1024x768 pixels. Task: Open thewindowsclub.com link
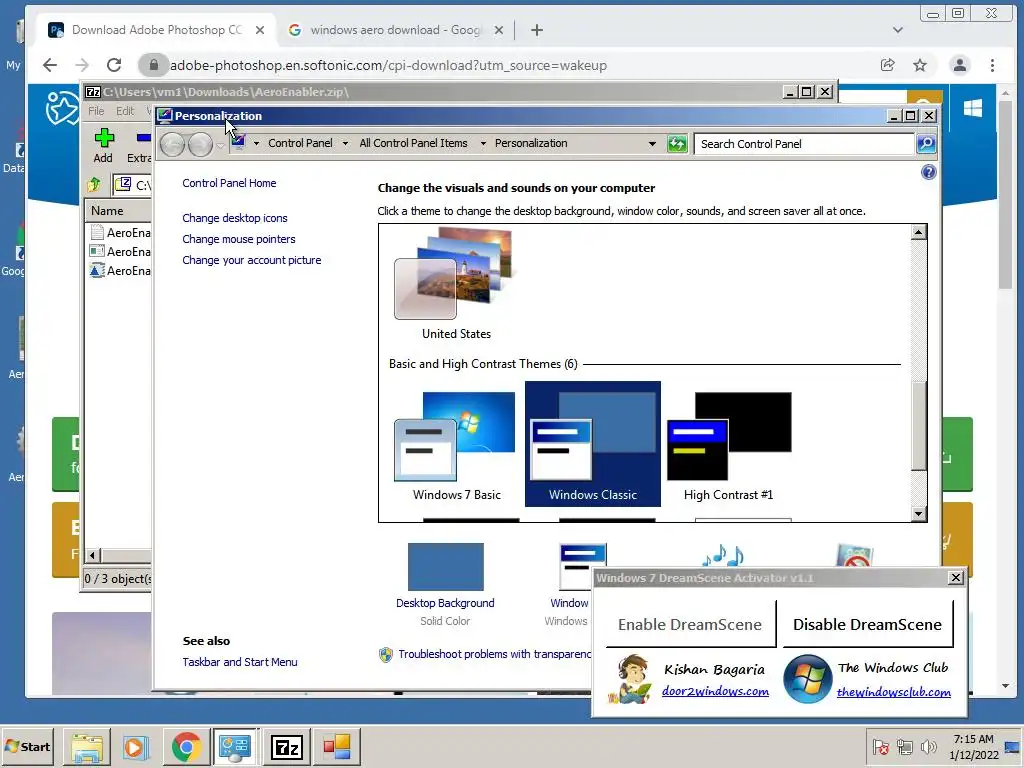893,692
